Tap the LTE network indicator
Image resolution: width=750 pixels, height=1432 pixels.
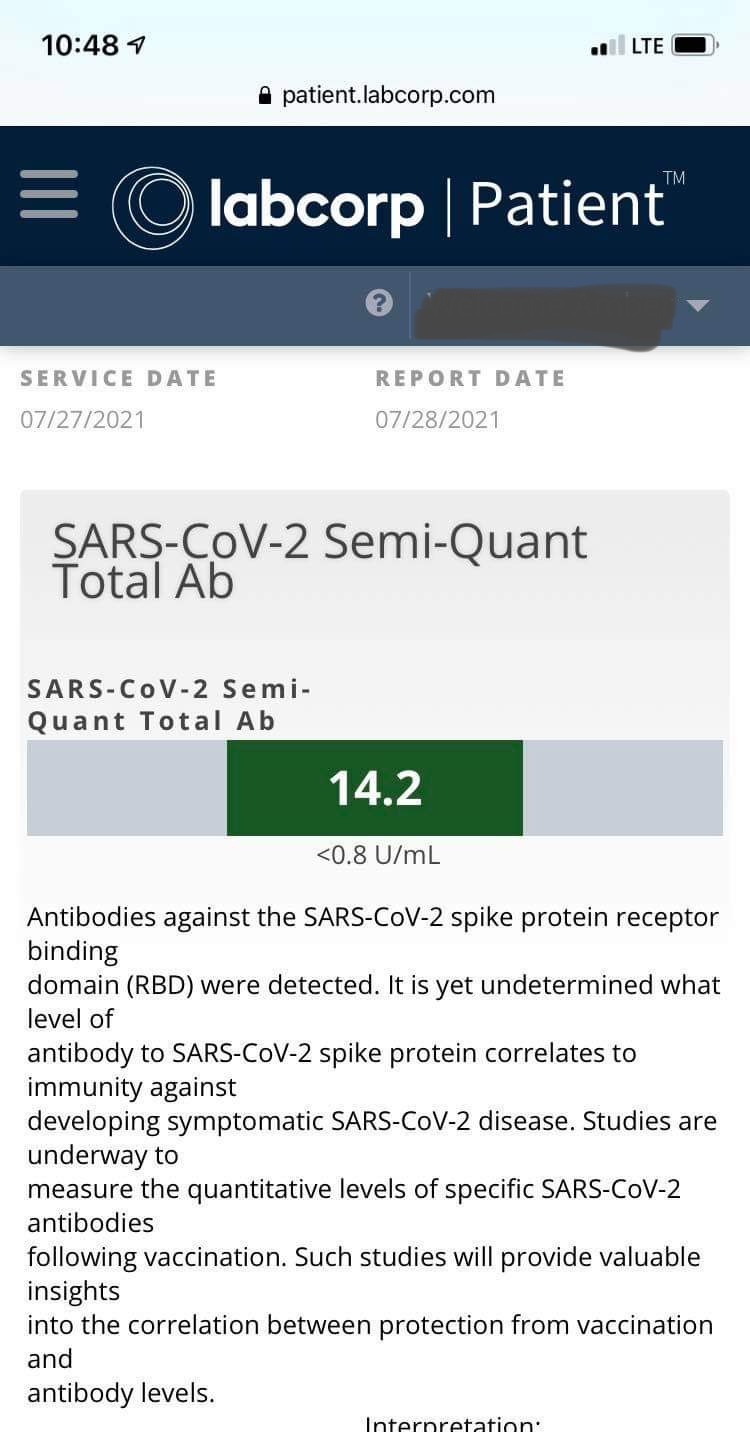click(647, 45)
